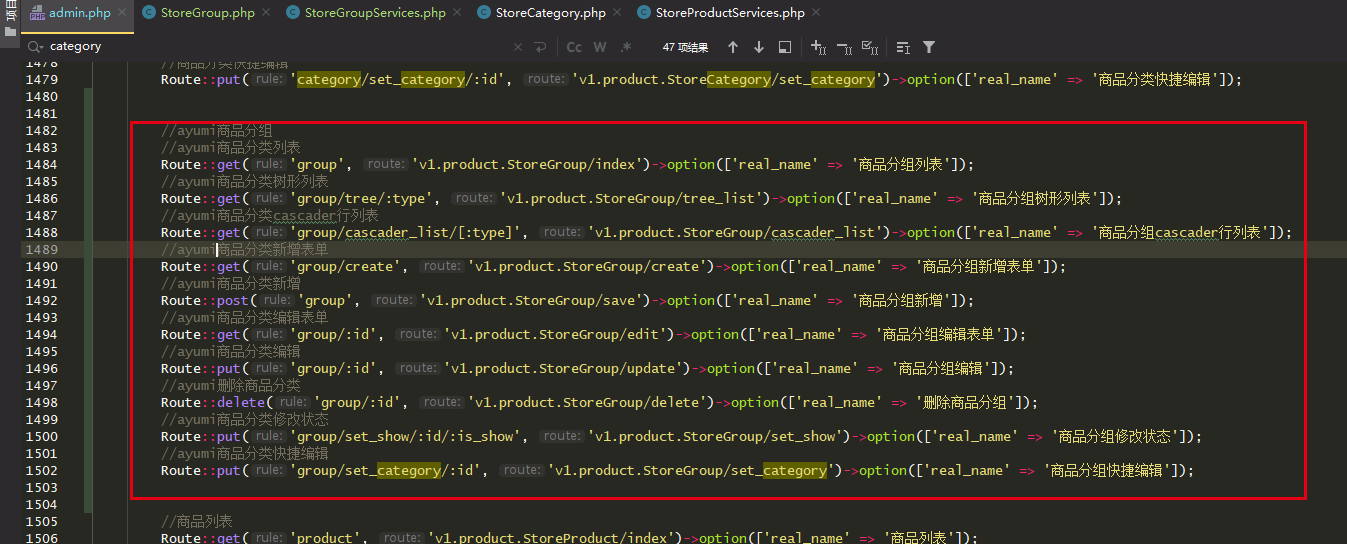Image resolution: width=1347 pixels, height=544 pixels.
Task: Toggle Words (W) search option
Action: [600, 46]
